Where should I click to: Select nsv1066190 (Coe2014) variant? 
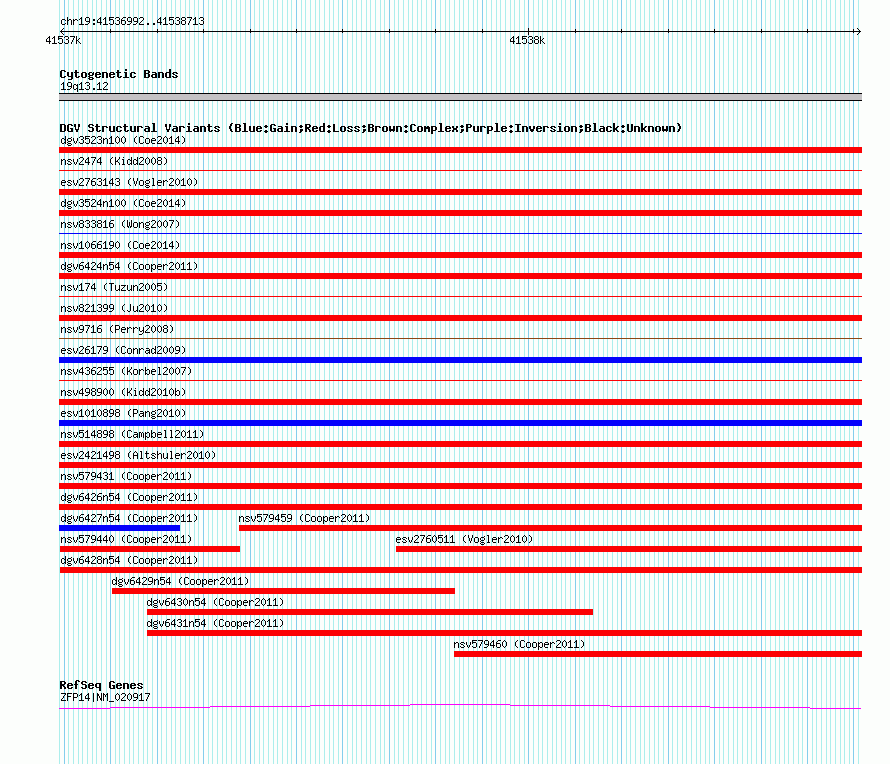tap(120, 245)
